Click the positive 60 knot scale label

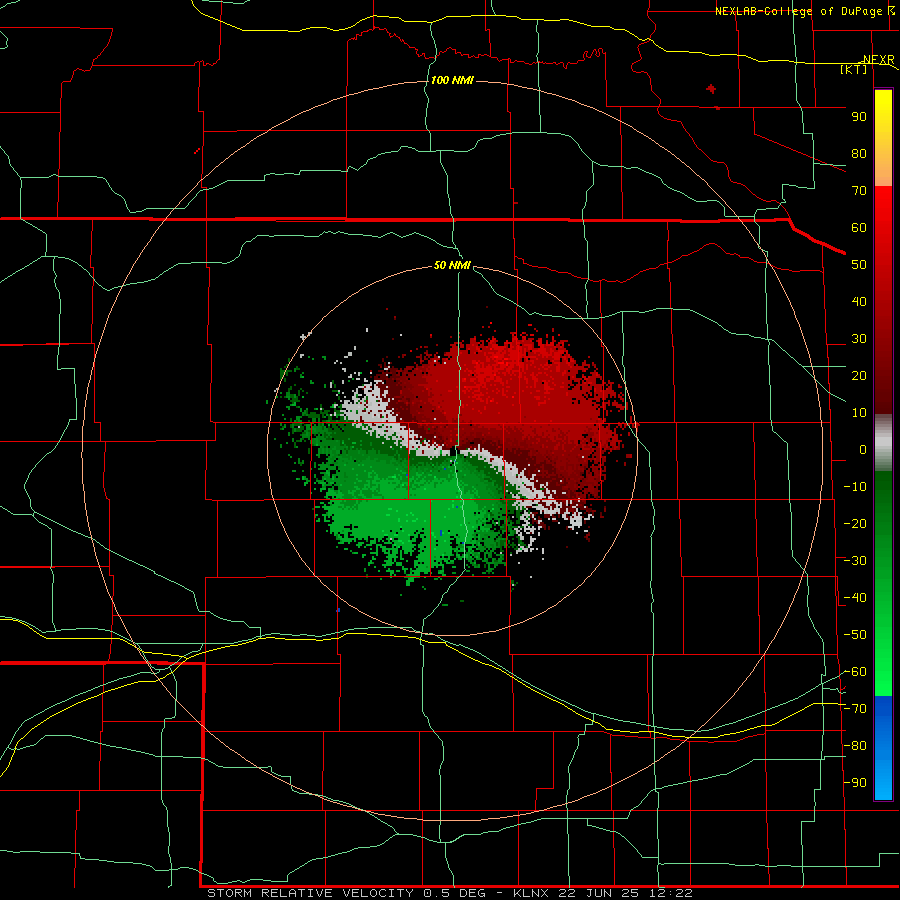[x=859, y=228]
